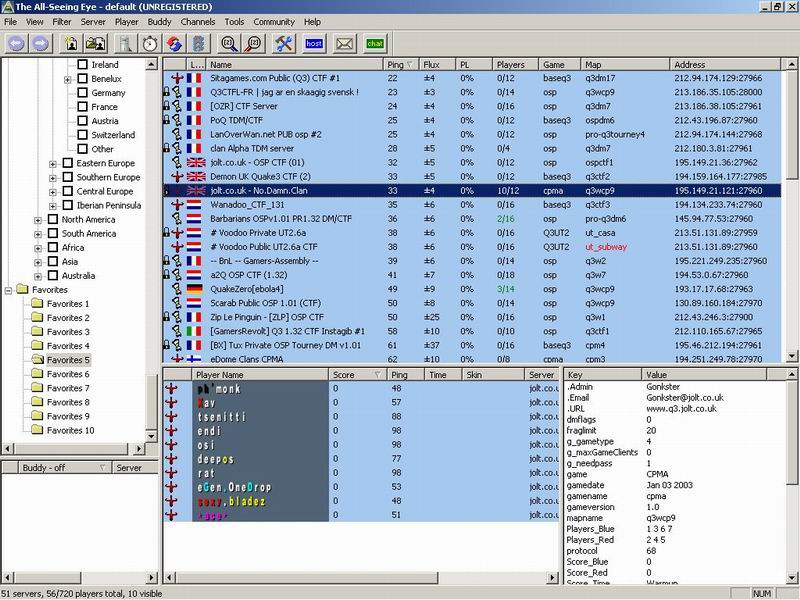Check the North America checkbox

click(53, 219)
